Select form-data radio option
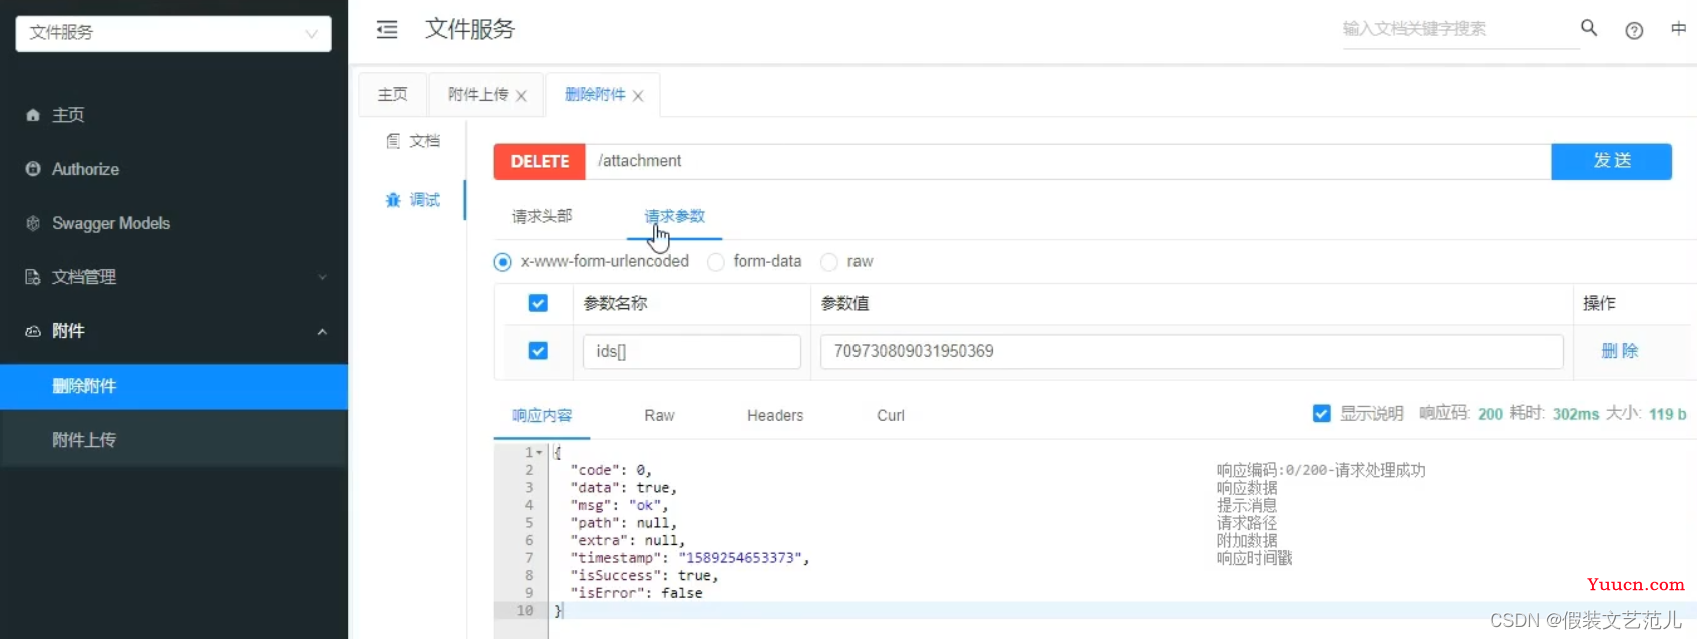The height and width of the screenshot is (639, 1697). click(716, 262)
